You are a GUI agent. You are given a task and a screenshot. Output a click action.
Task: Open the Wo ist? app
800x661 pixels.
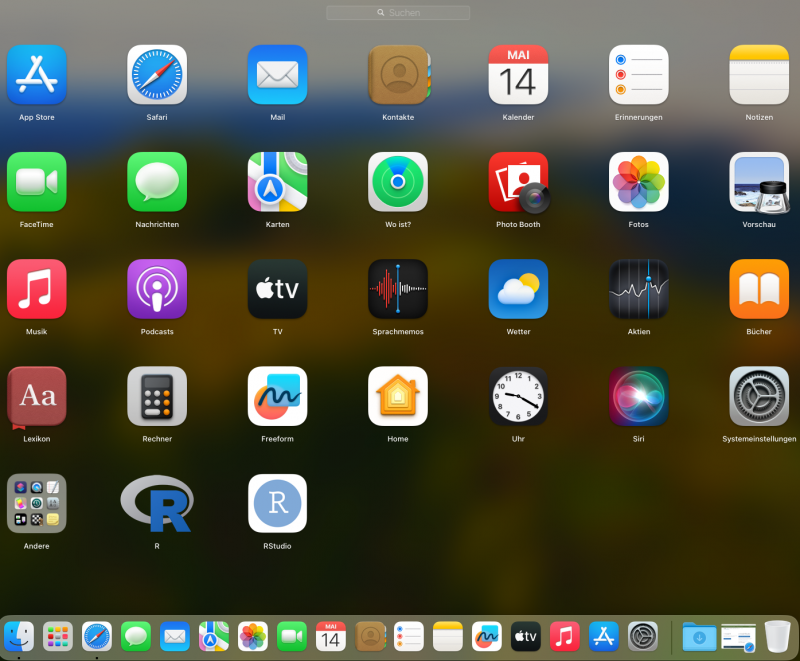coord(398,182)
